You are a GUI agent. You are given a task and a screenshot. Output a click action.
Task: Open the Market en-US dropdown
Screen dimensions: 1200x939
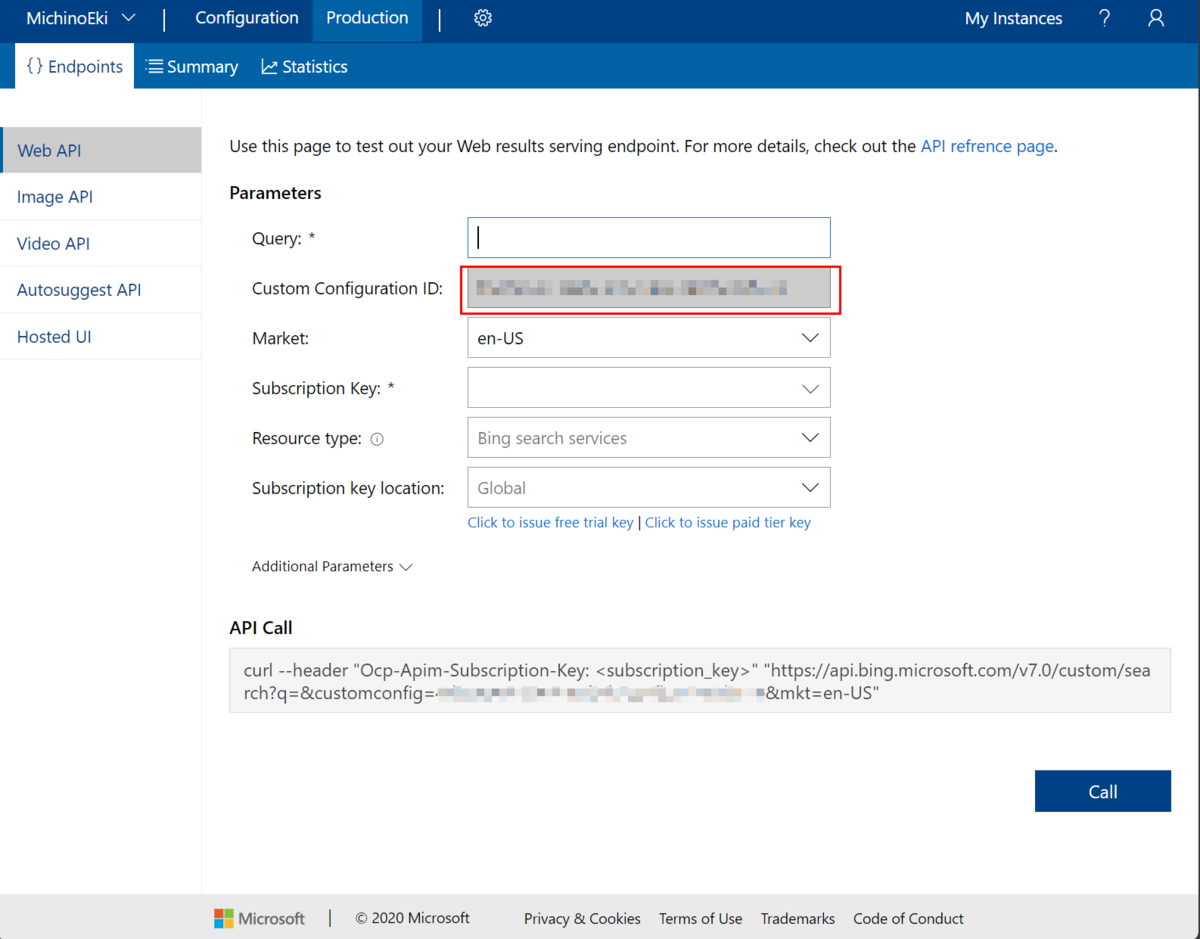649,338
